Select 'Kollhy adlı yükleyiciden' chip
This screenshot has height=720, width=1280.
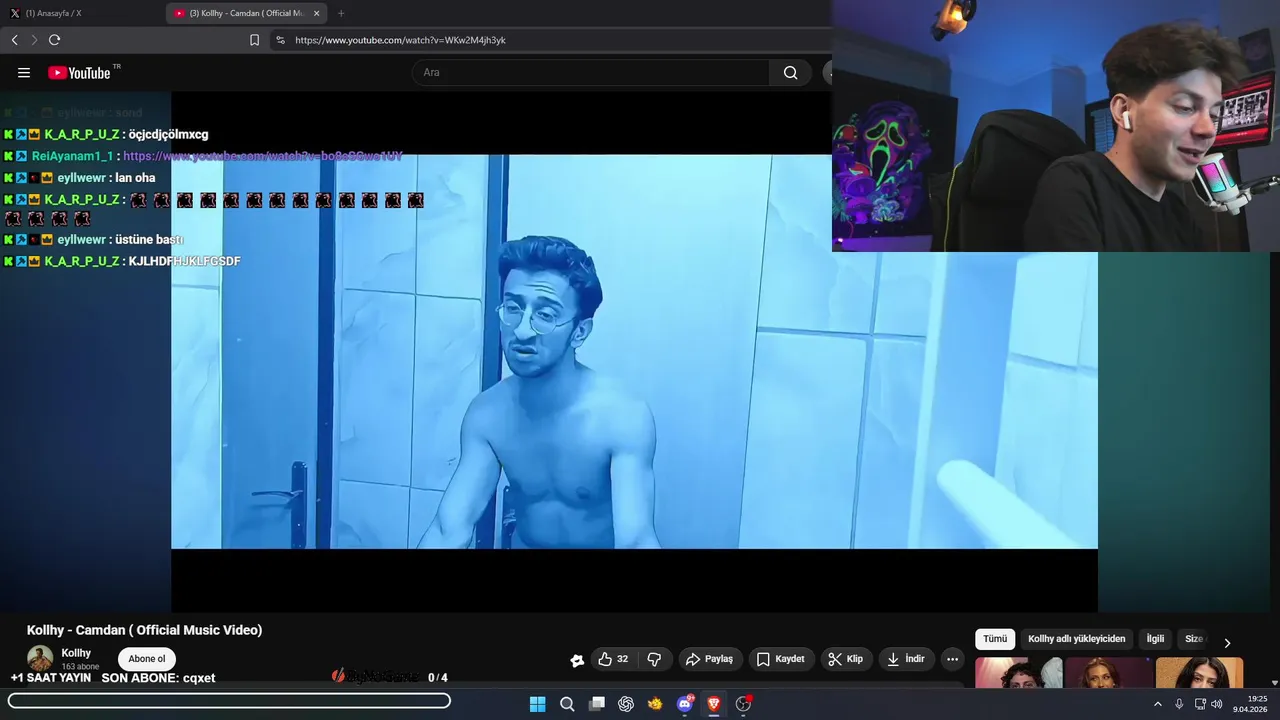pos(1077,639)
